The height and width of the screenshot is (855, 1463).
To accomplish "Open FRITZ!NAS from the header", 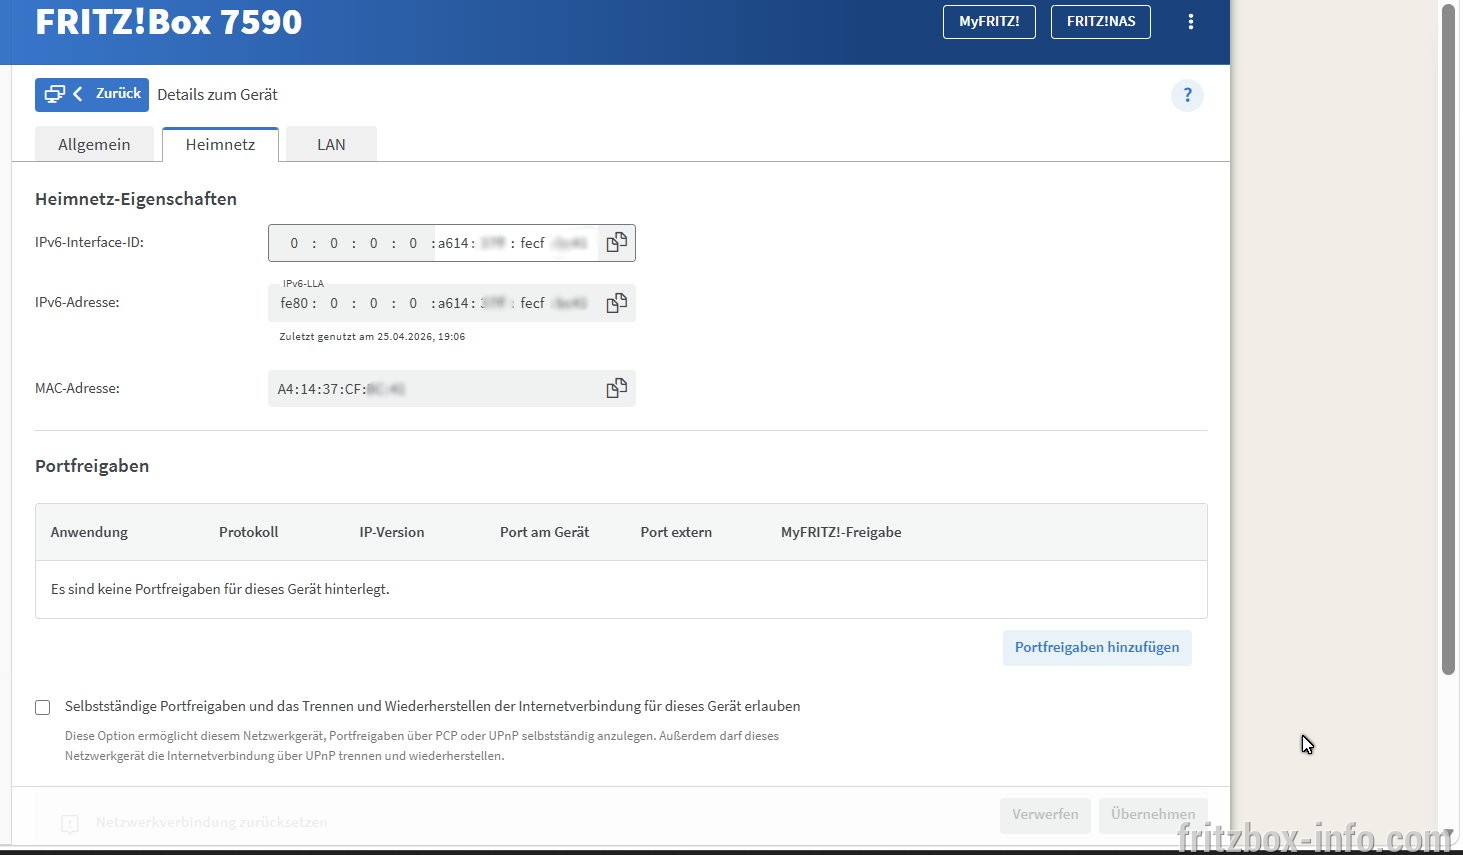I will tap(1101, 22).
